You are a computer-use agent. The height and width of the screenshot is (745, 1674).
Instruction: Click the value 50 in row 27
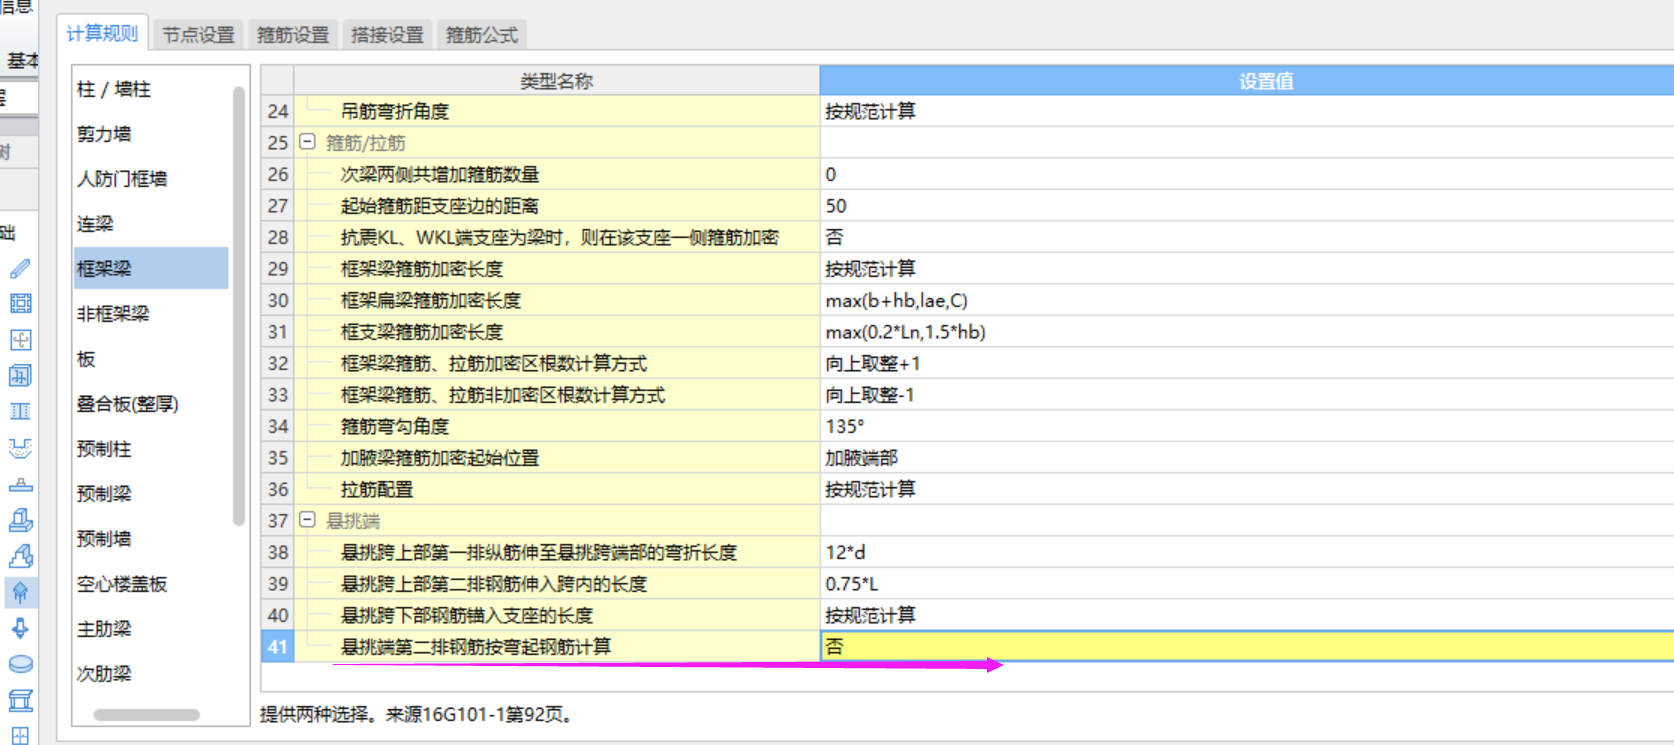point(1247,206)
